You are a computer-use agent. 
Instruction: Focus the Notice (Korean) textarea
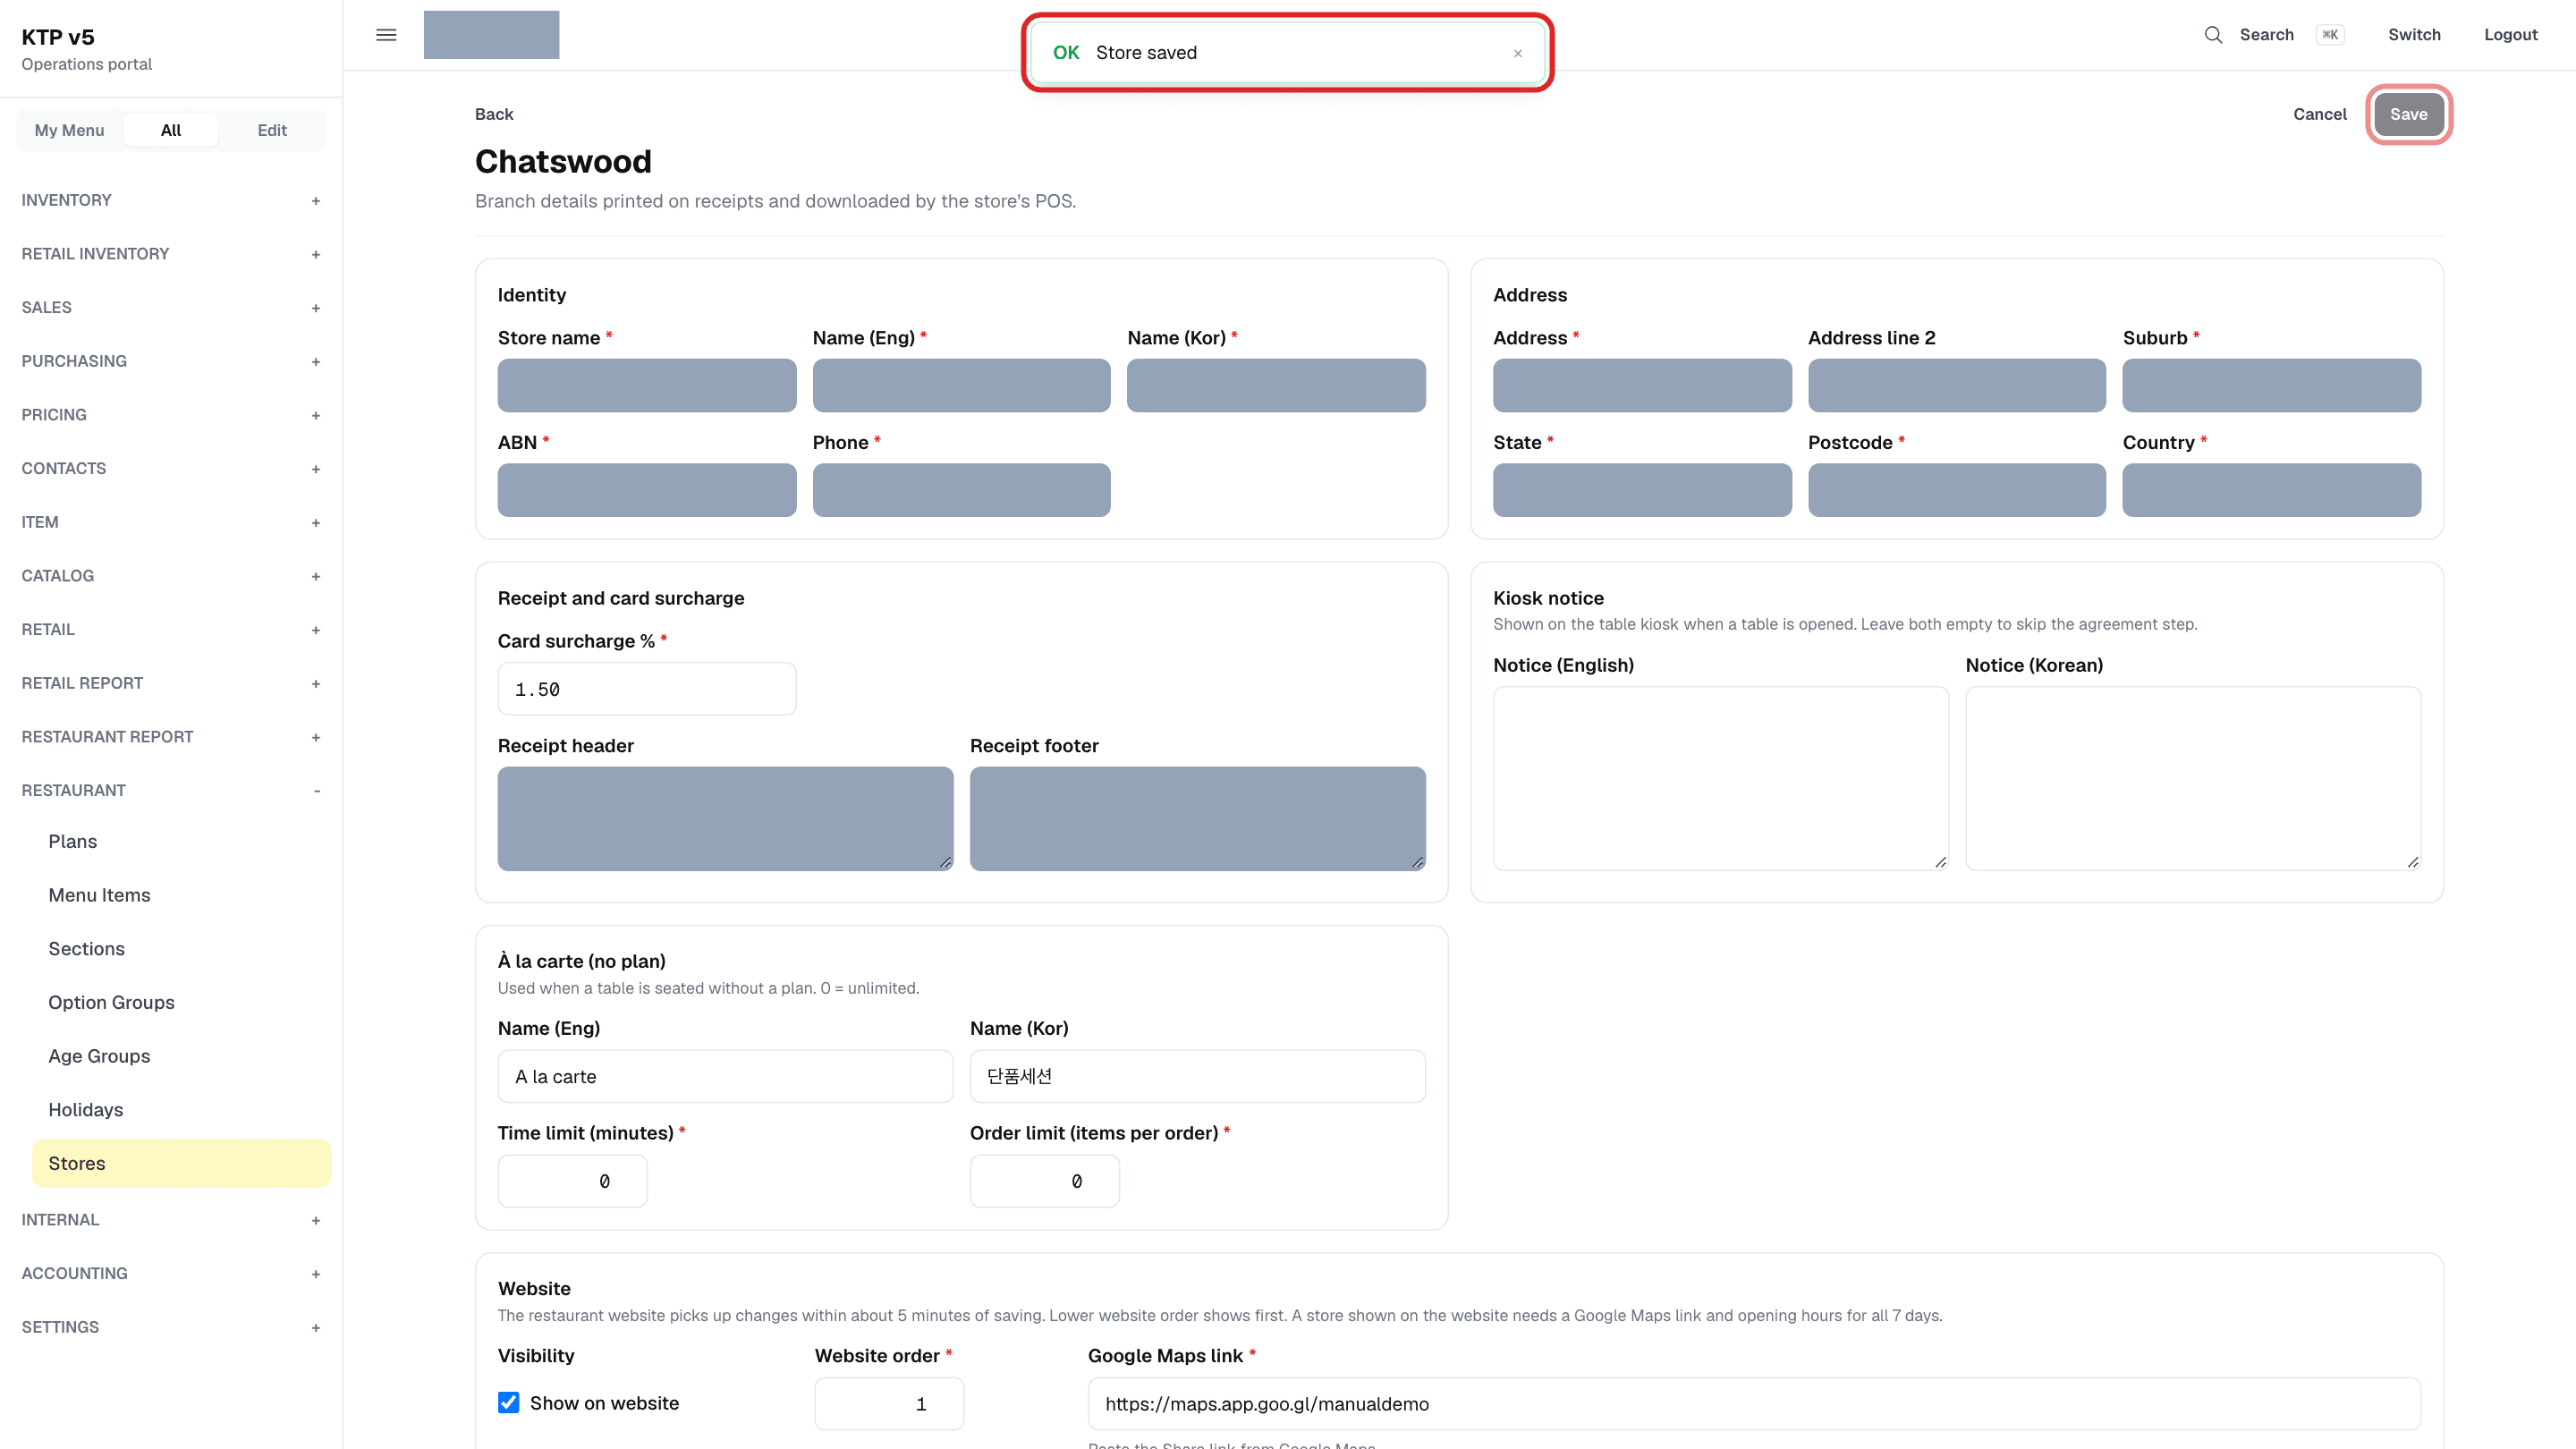pos(2193,778)
